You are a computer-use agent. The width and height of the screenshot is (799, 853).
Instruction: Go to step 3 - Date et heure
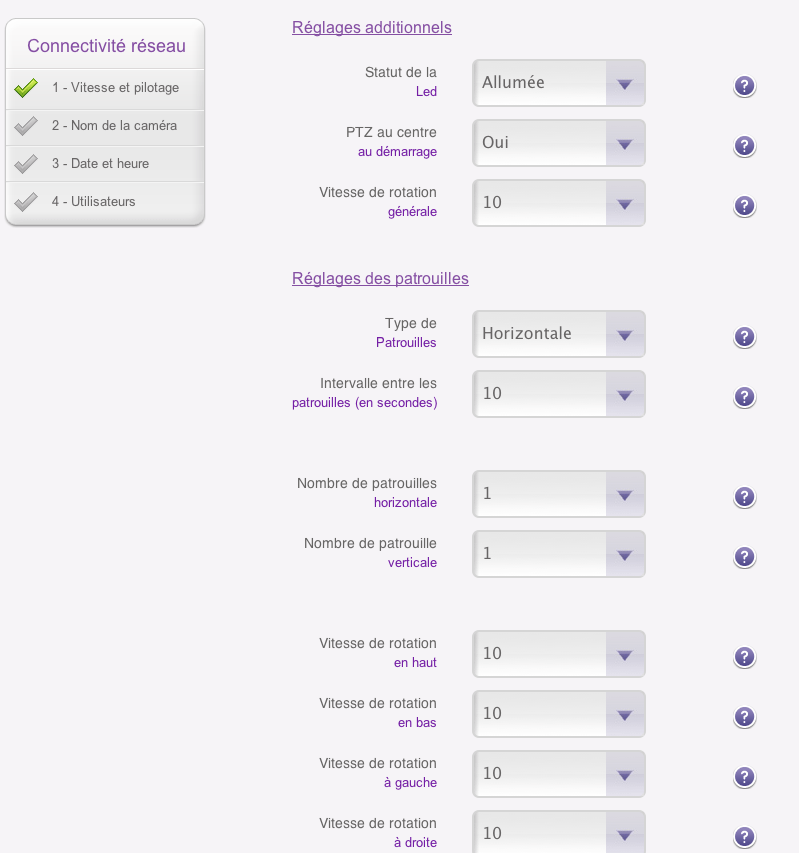(x=105, y=164)
